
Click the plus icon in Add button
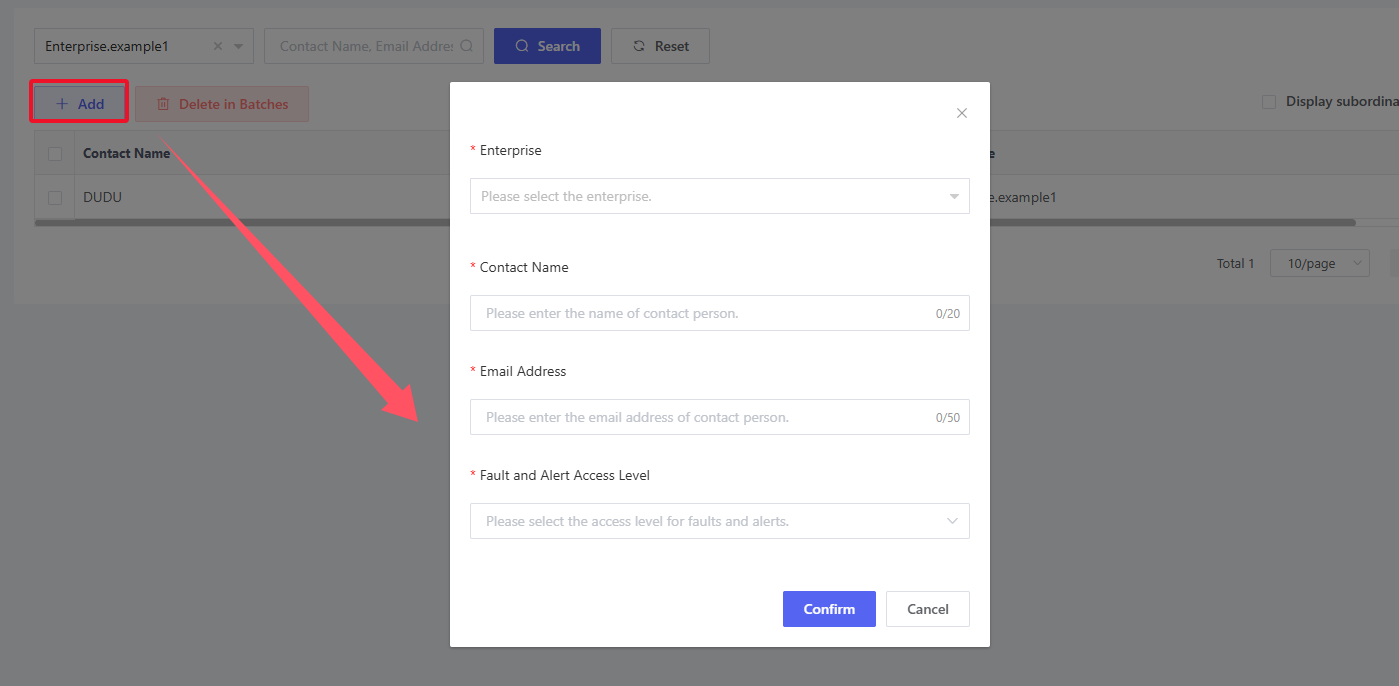[x=62, y=104]
